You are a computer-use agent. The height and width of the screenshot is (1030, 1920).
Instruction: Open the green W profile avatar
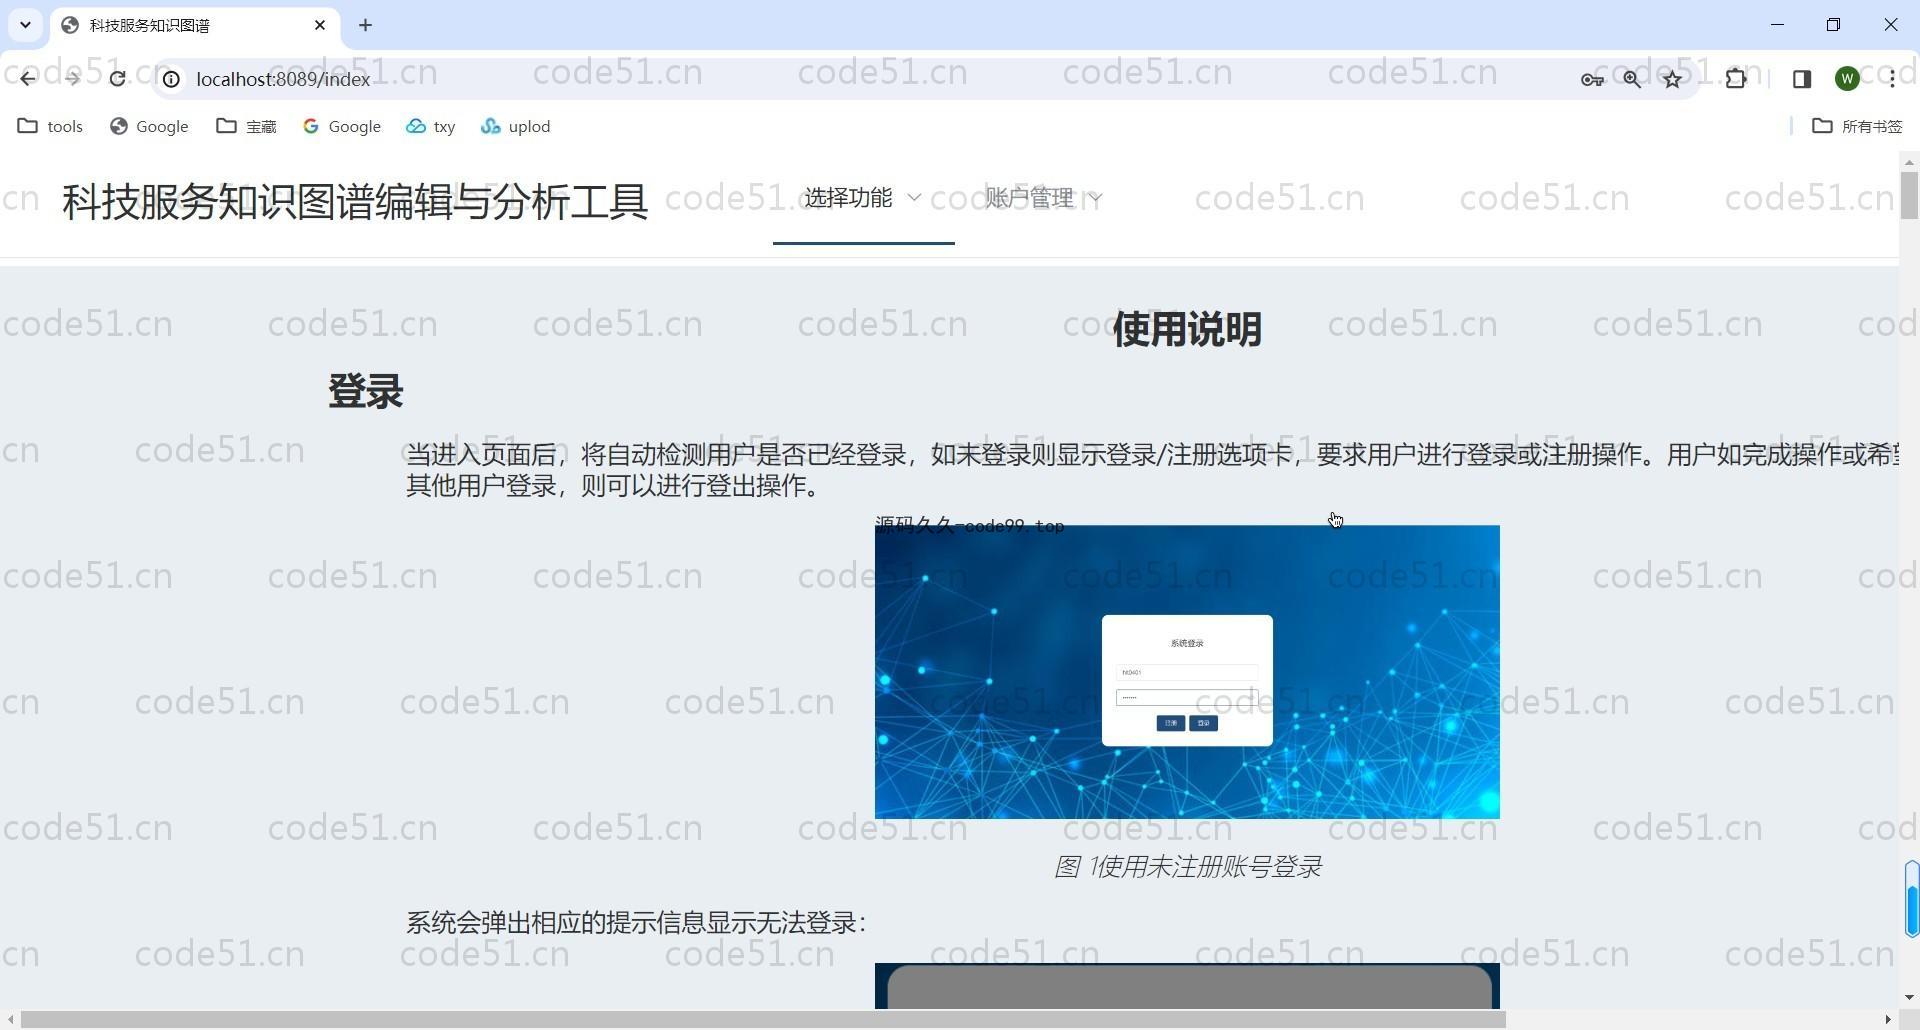click(x=1847, y=79)
